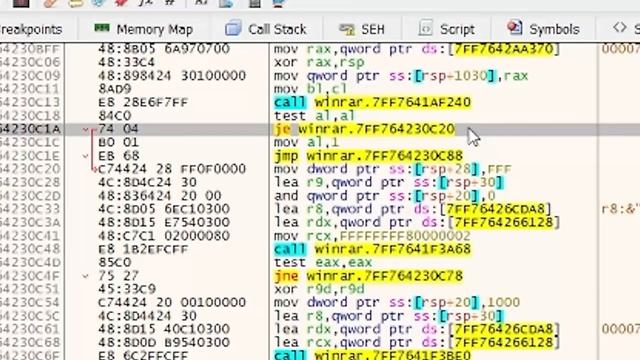Select the 'mov al,1' instruction
Screen dimensions: 640x360
tap(306, 142)
